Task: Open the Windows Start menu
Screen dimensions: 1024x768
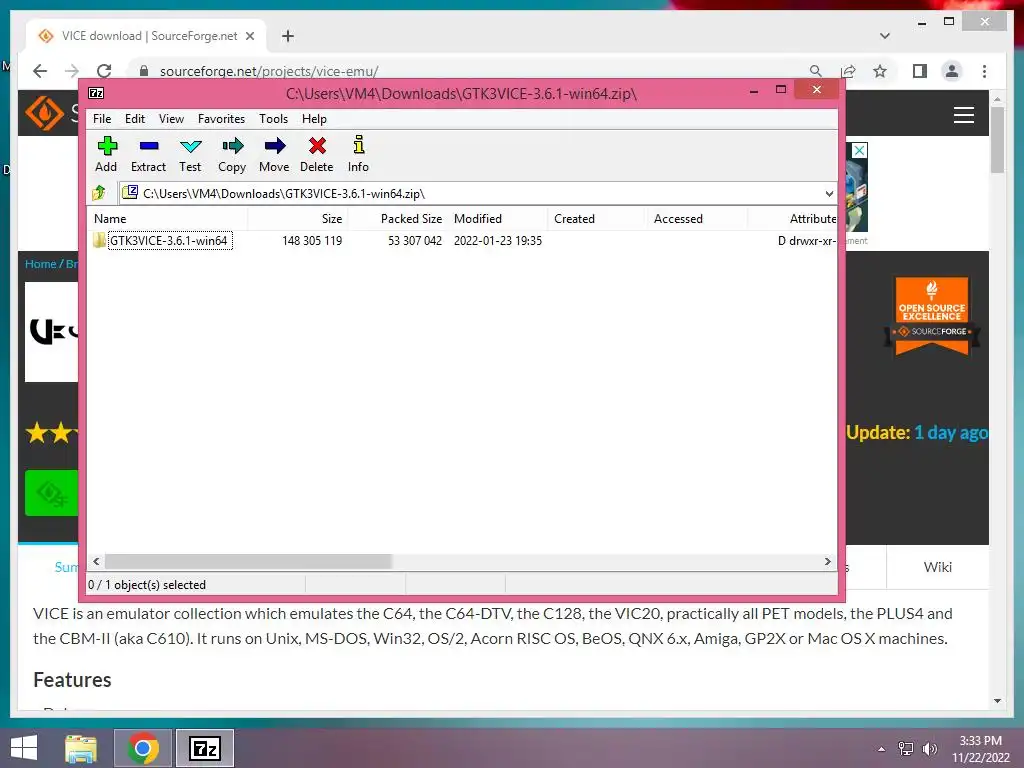Action: [24, 748]
